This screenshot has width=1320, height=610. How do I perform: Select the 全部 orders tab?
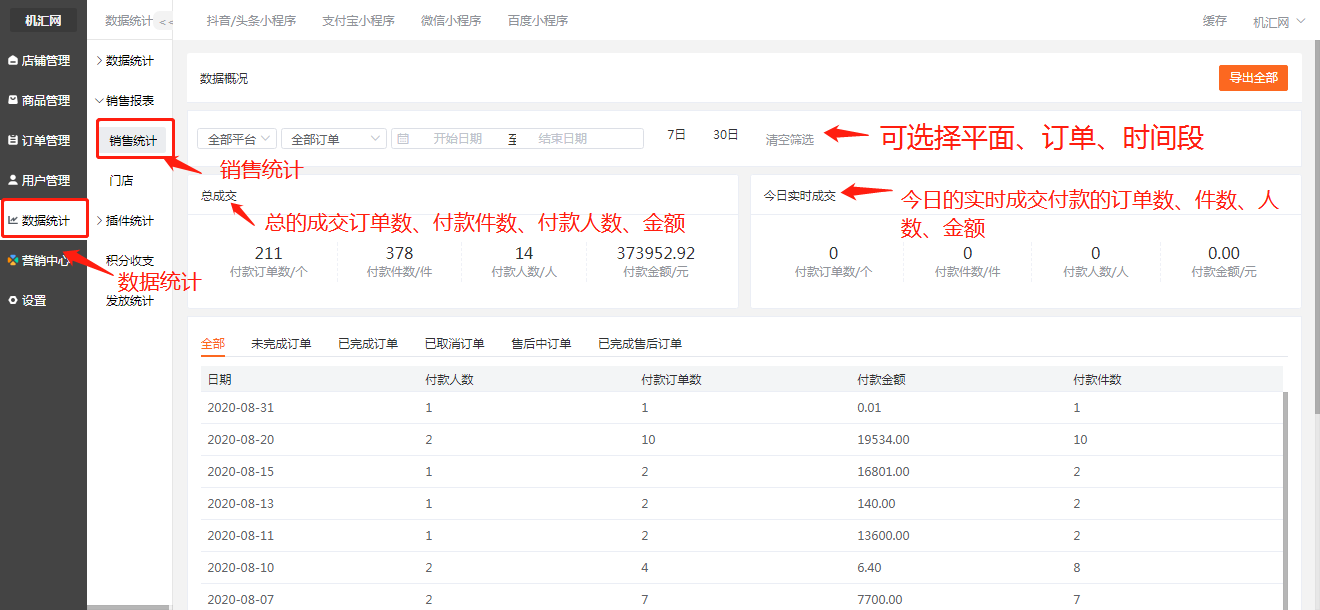tap(213, 343)
